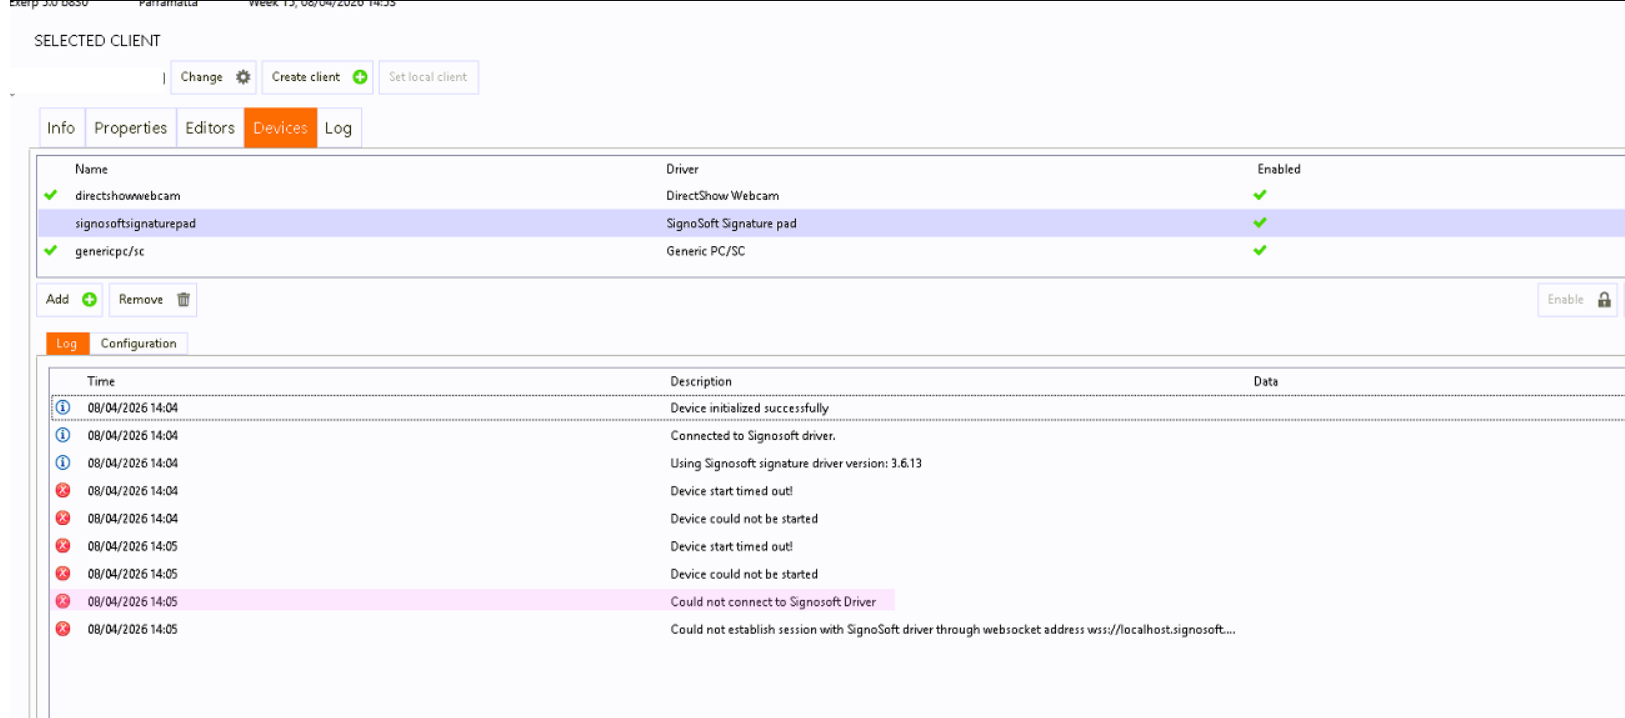
Task: Click the green status check beside directshowwebcam
Action: [51, 195]
